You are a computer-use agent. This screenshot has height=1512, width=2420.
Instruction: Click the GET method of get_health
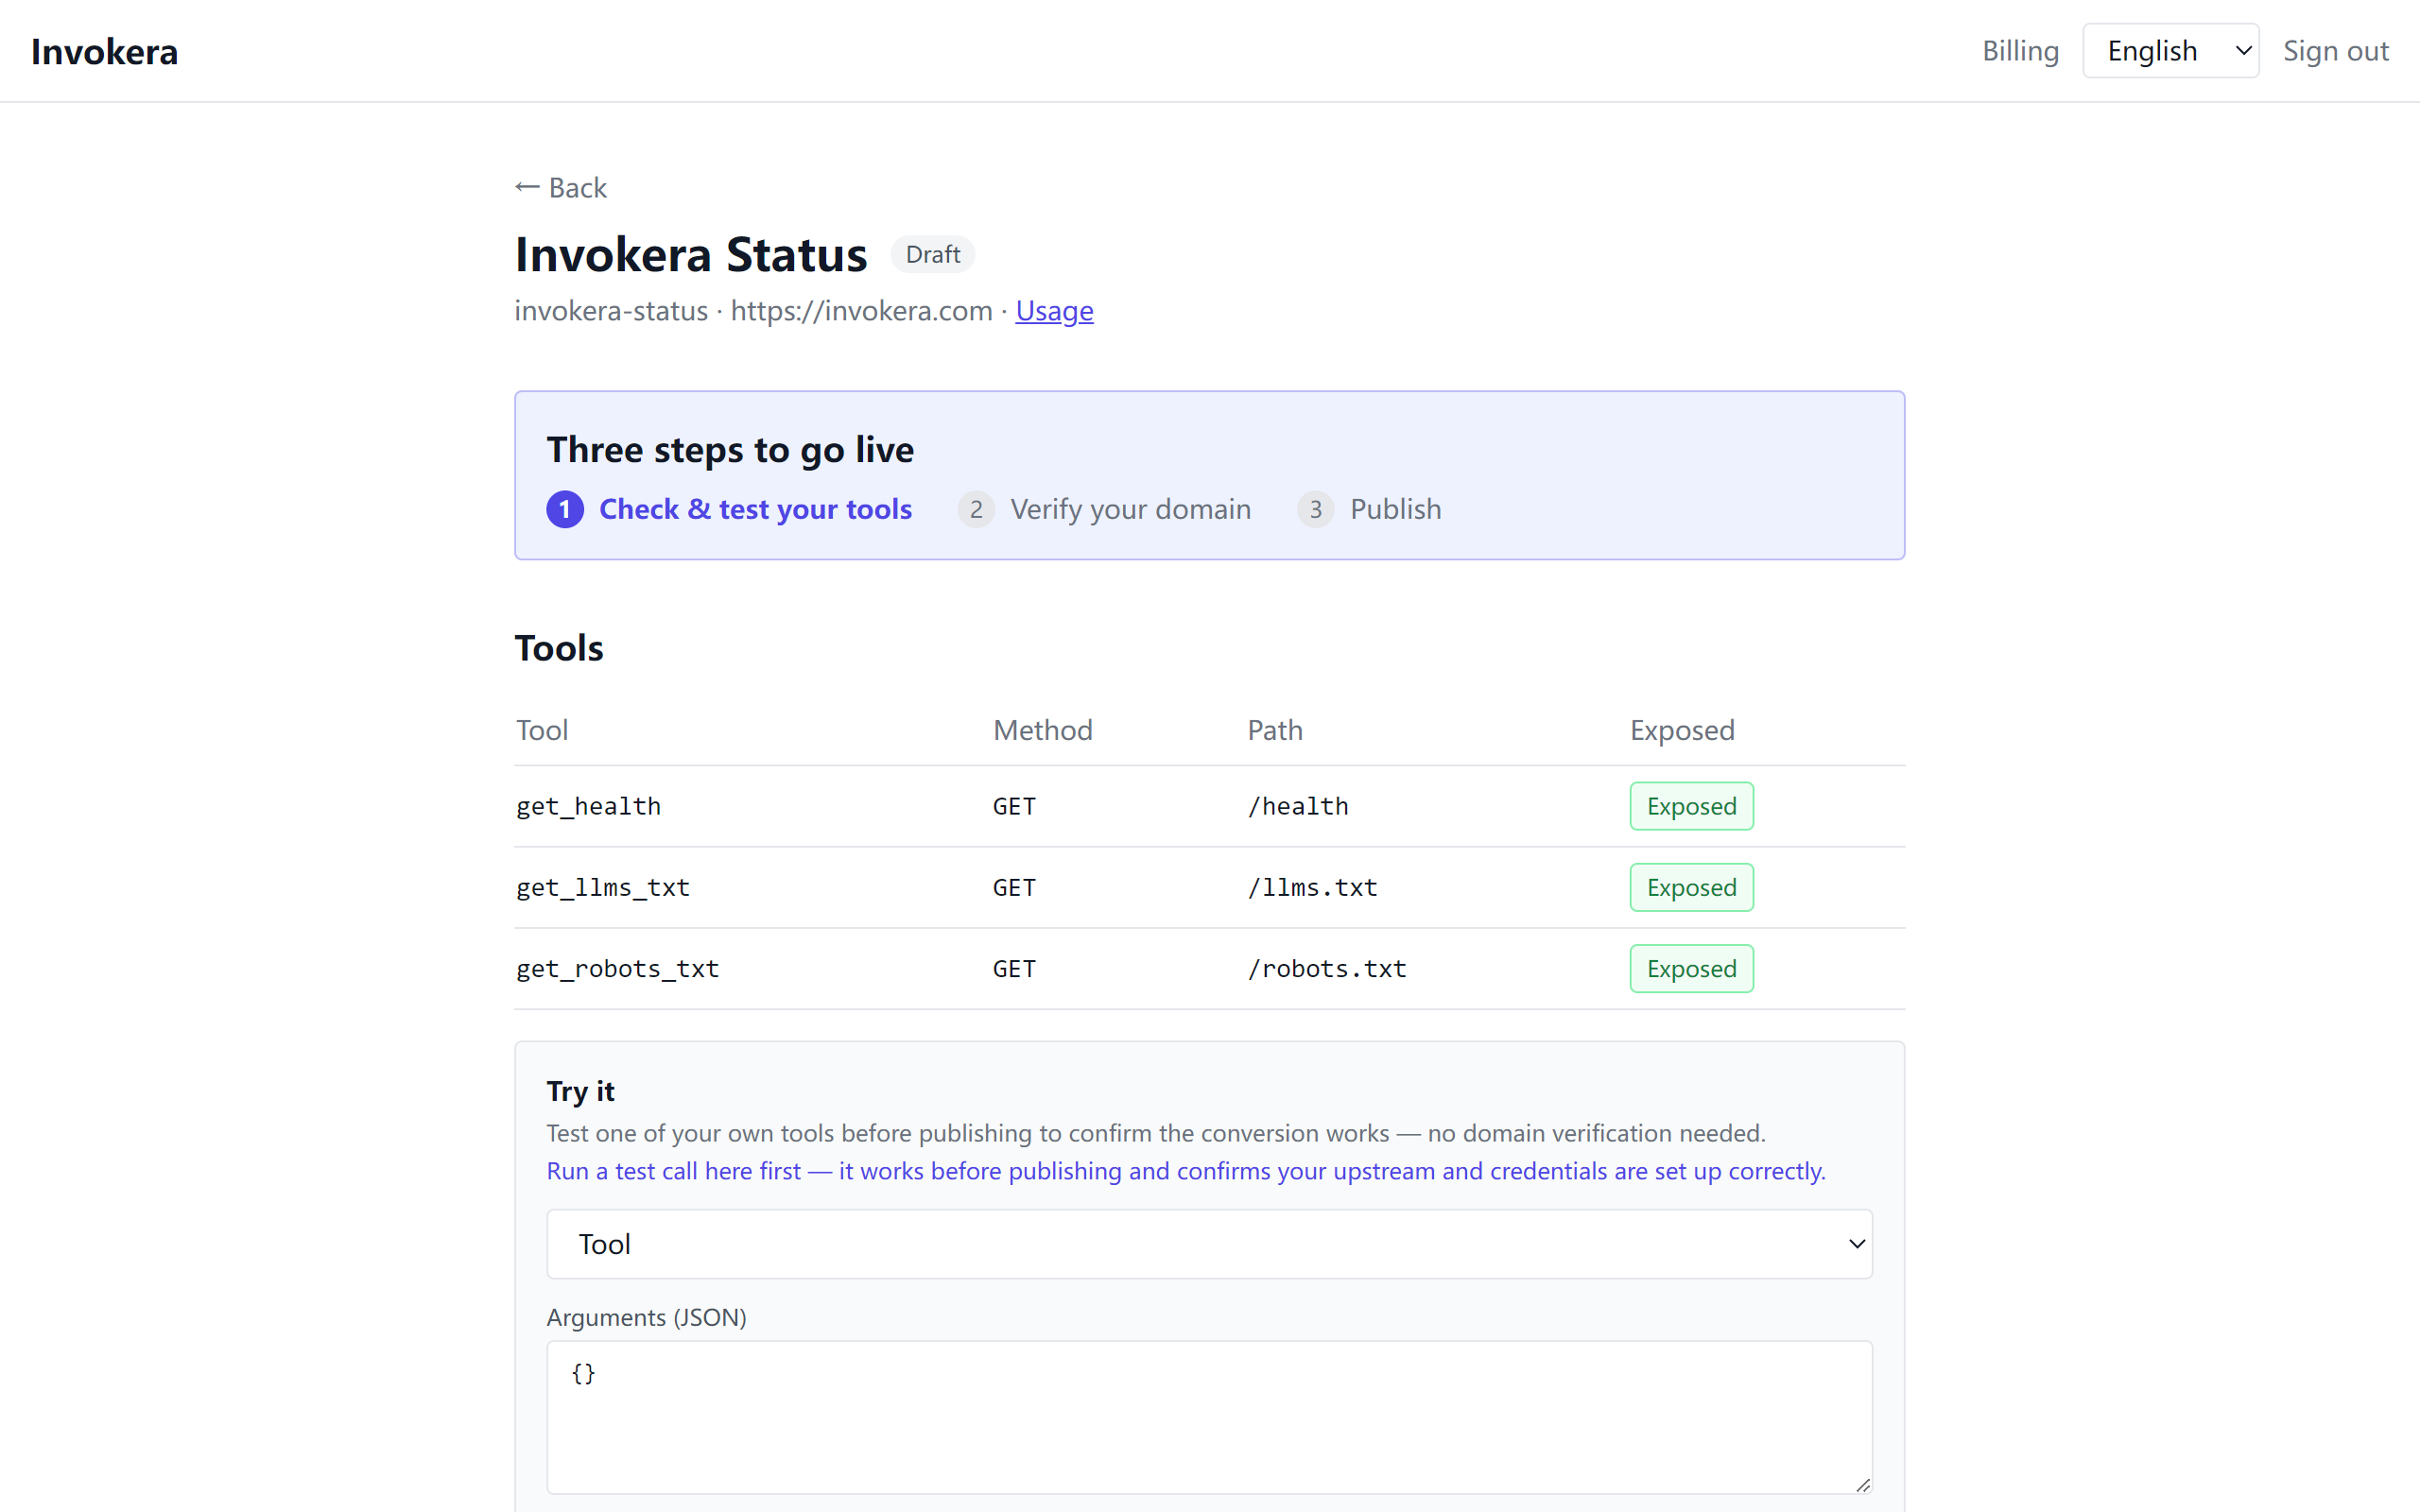pyautogui.click(x=1014, y=806)
